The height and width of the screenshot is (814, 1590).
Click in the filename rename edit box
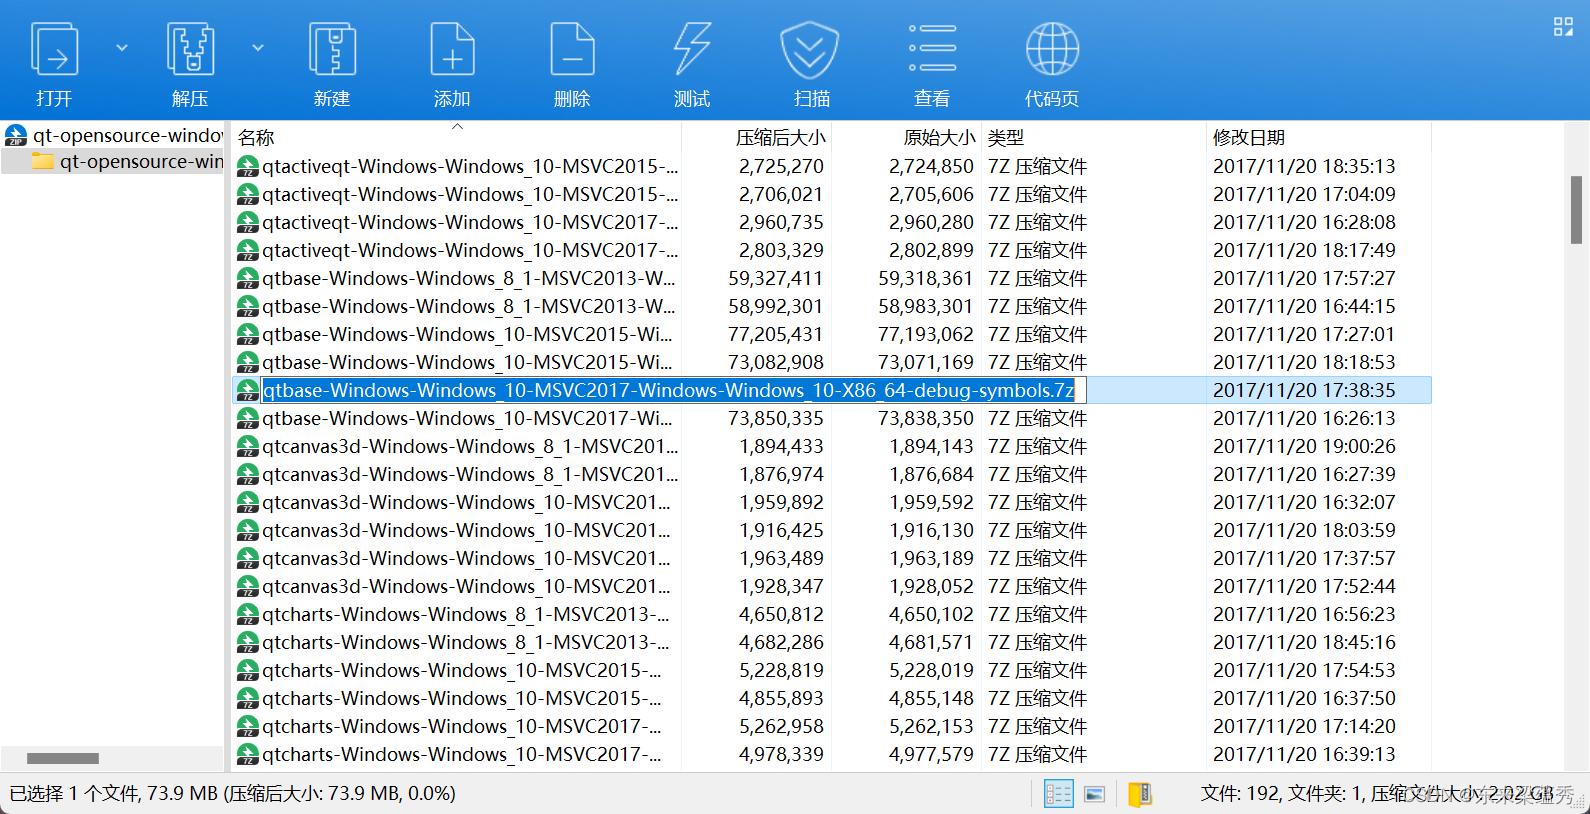click(673, 390)
